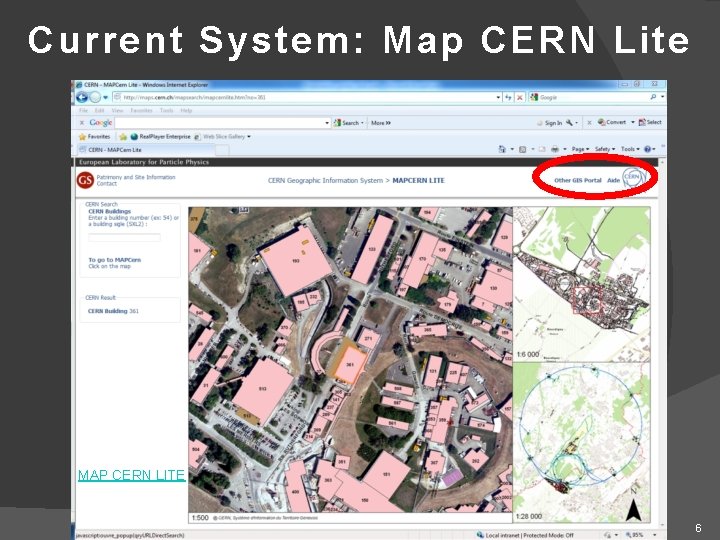
Task: Click the 1:28 000 LHC ring map
Action: pos(581,442)
